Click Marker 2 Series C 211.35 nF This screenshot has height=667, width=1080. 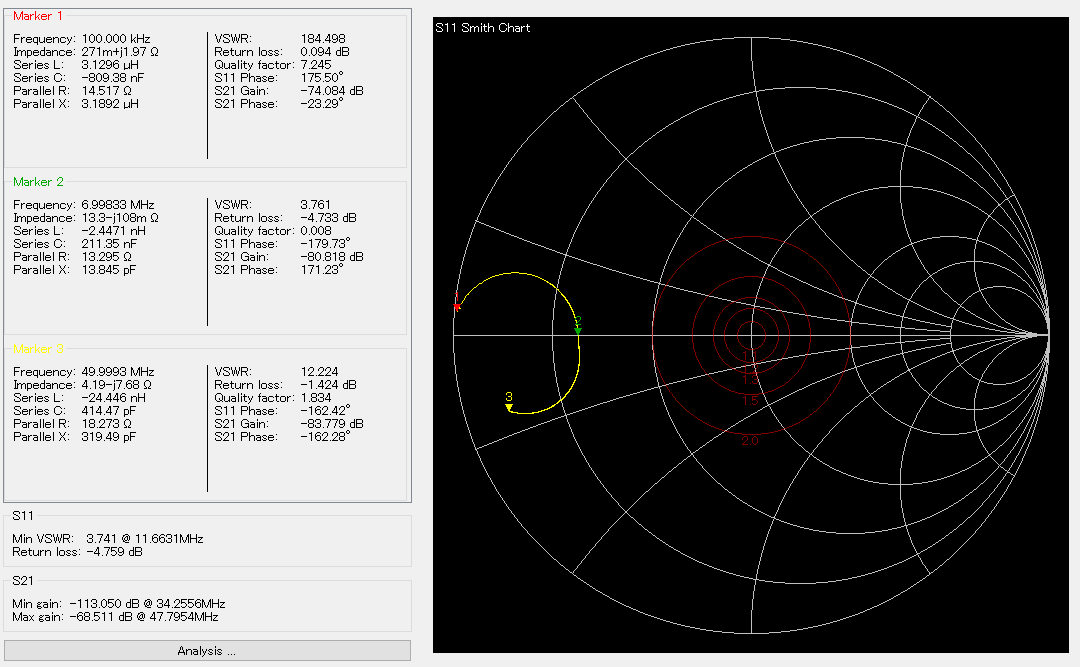tap(109, 244)
